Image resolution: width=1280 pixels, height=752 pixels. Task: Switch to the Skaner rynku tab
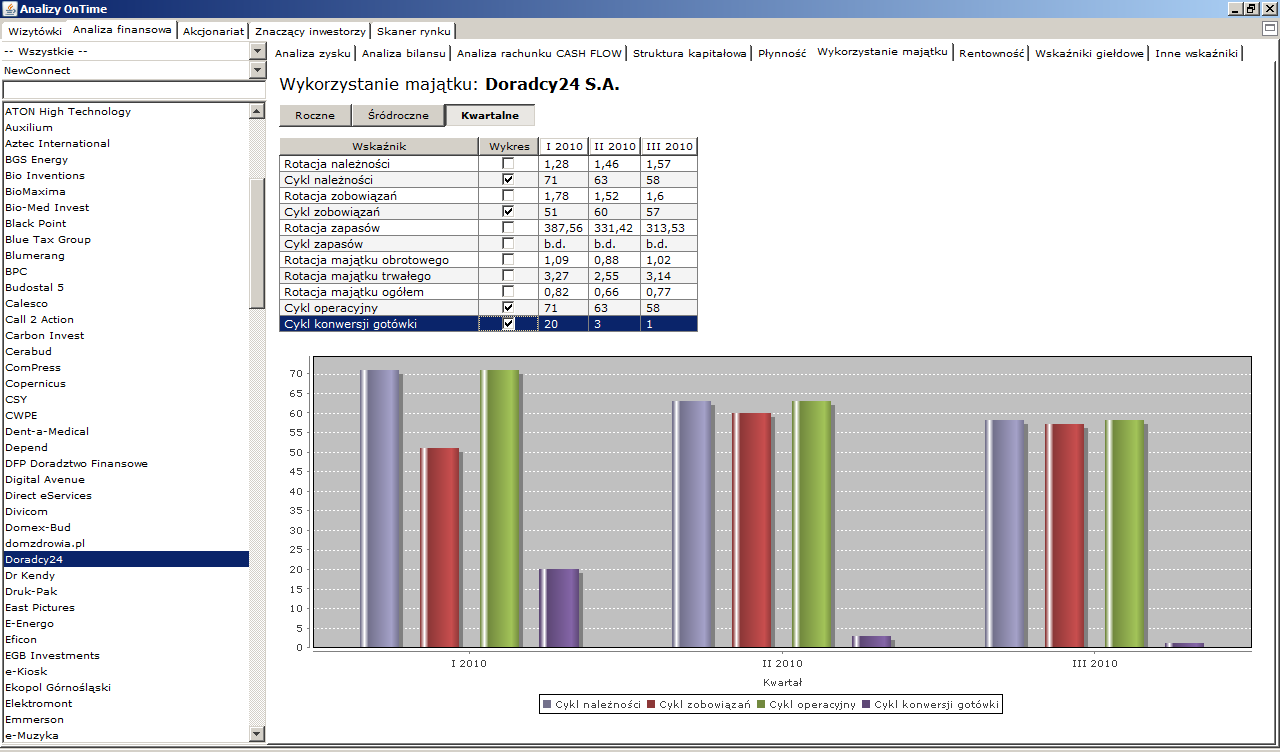click(x=414, y=31)
